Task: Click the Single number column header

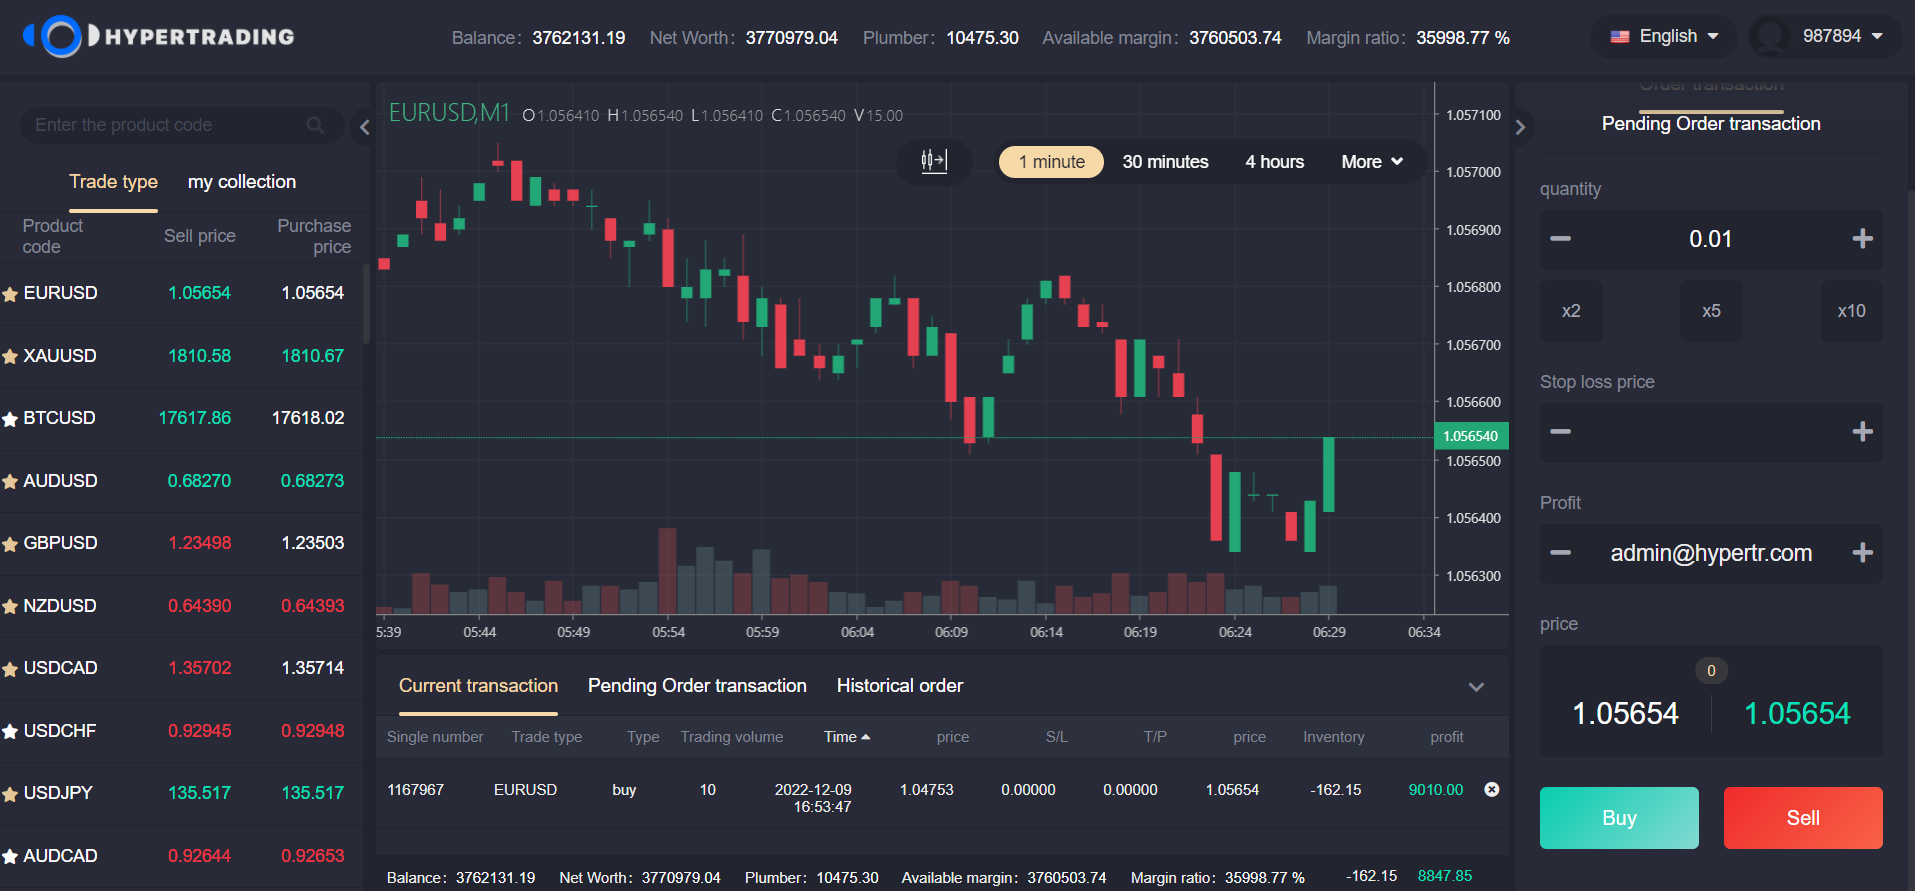Action: click(435, 737)
